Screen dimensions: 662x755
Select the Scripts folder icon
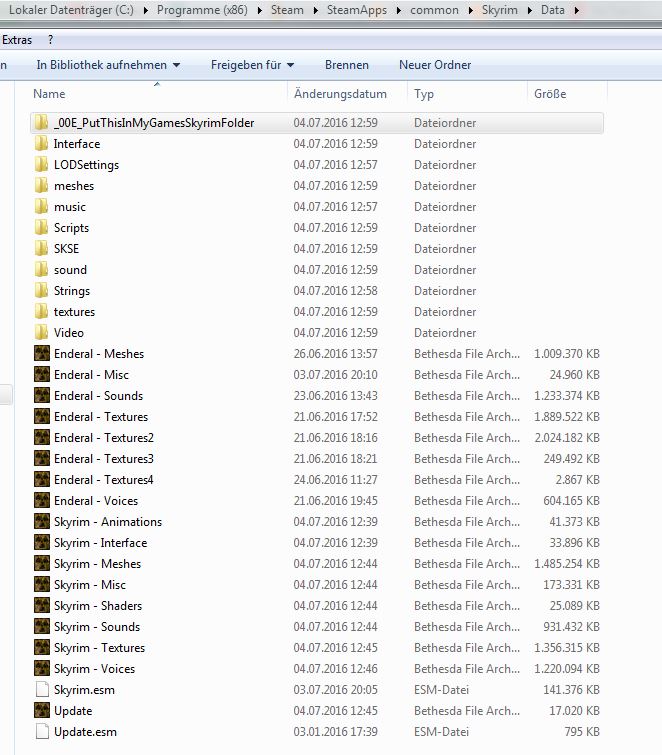click(42, 228)
